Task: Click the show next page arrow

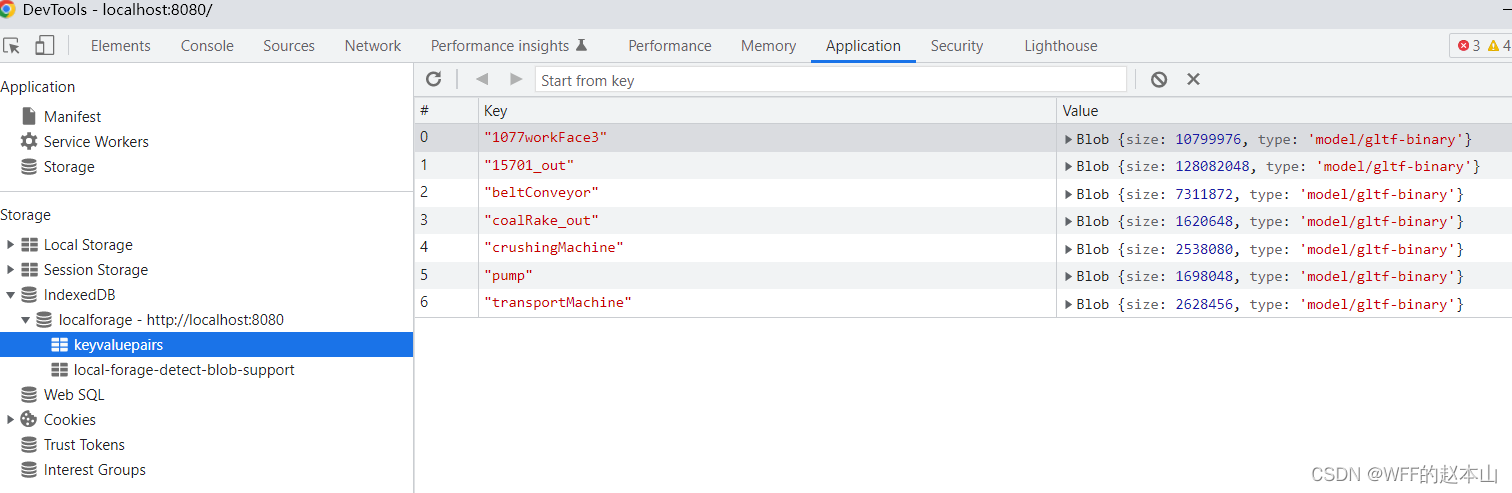Action: click(x=516, y=79)
